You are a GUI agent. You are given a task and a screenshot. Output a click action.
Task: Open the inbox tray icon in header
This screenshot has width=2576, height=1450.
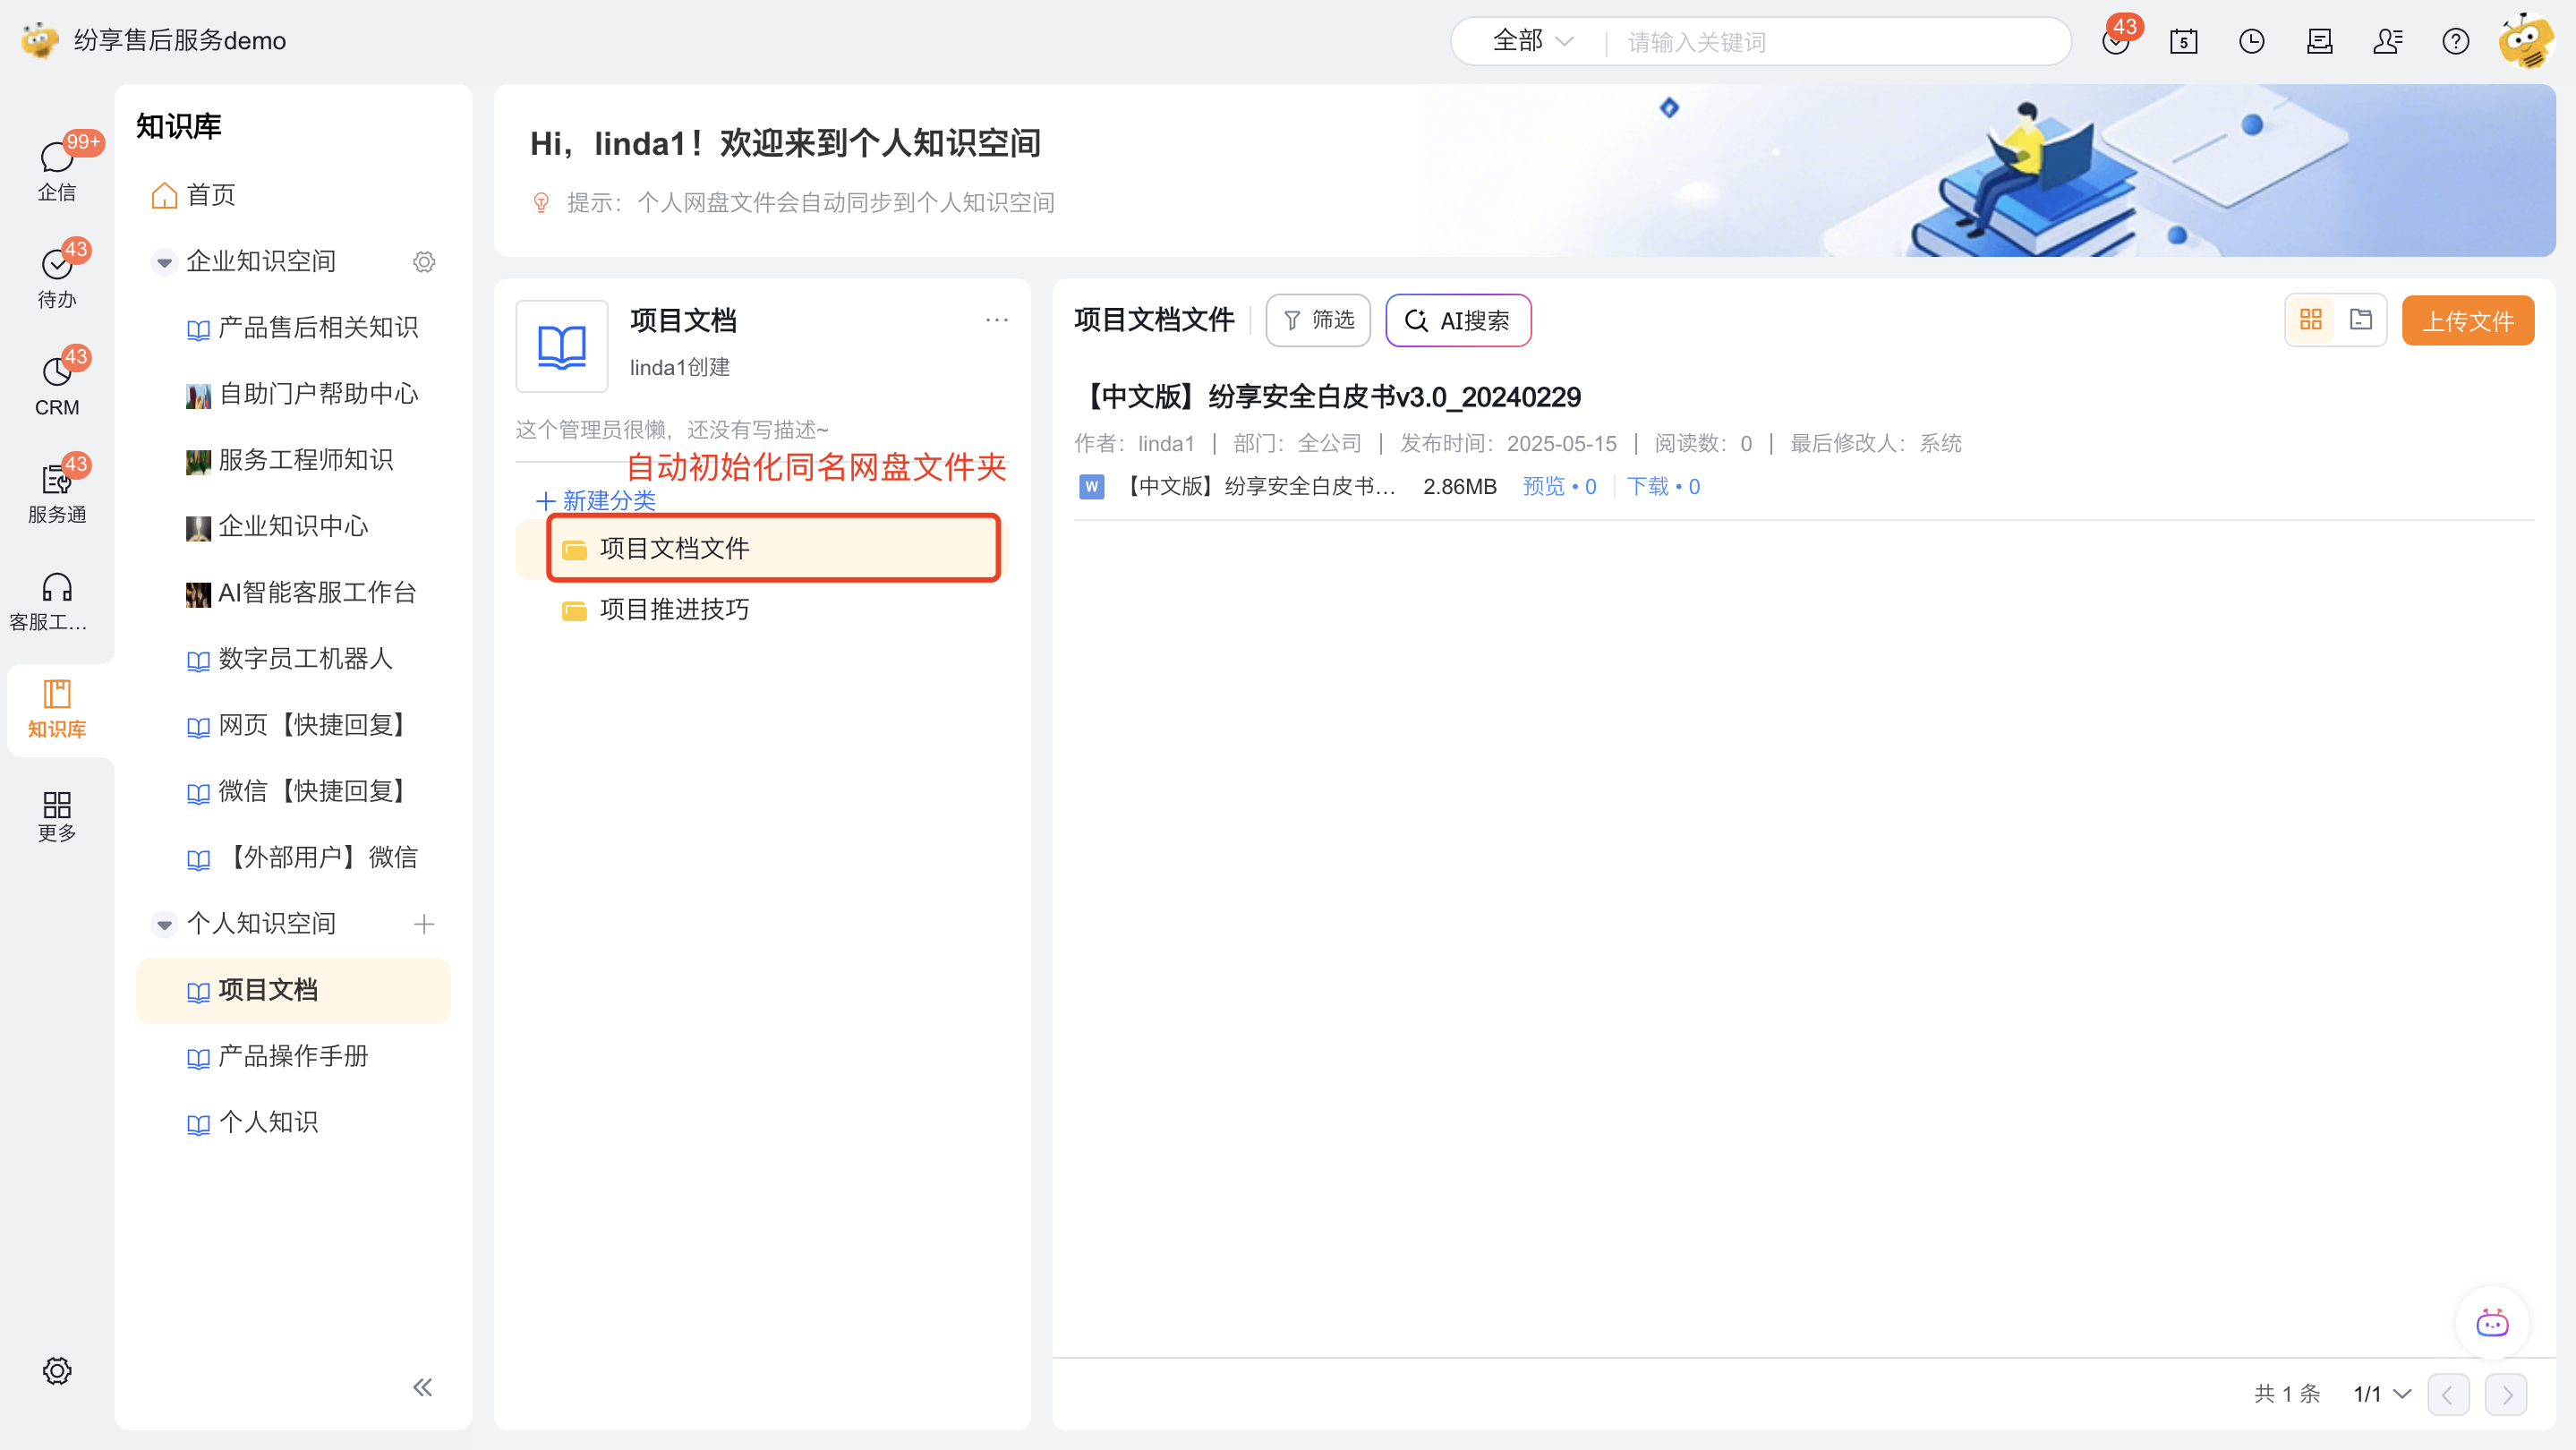(x=2319, y=41)
